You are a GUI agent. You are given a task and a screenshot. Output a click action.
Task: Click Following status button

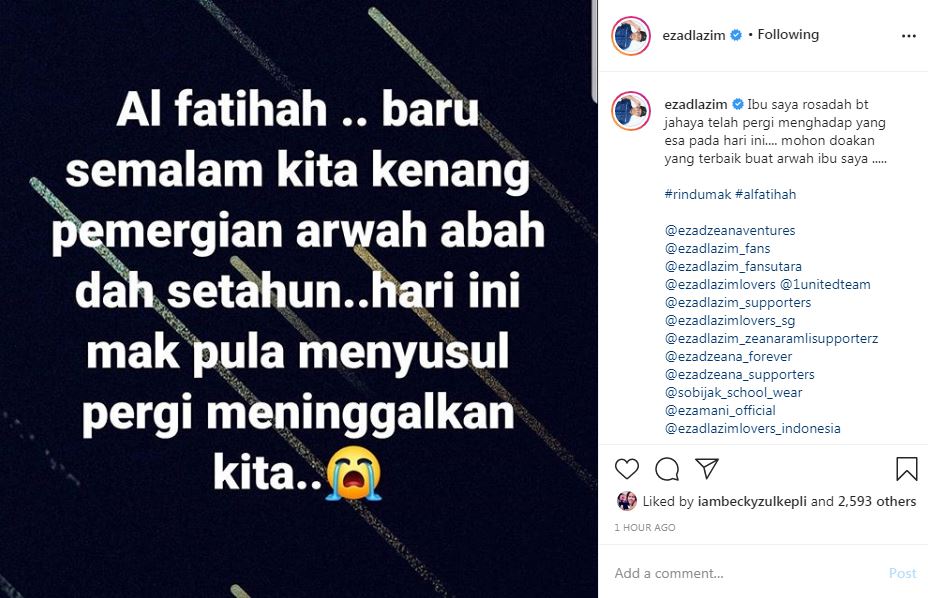click(788, 34)
